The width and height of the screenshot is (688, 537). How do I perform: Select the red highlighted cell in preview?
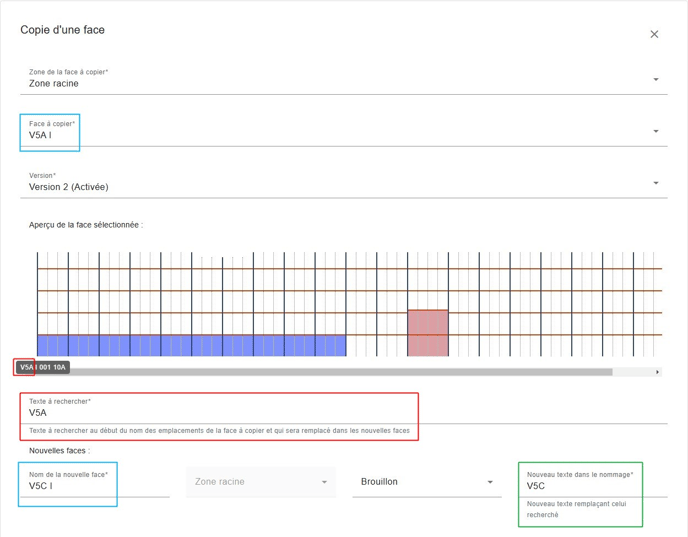[427, 333]
